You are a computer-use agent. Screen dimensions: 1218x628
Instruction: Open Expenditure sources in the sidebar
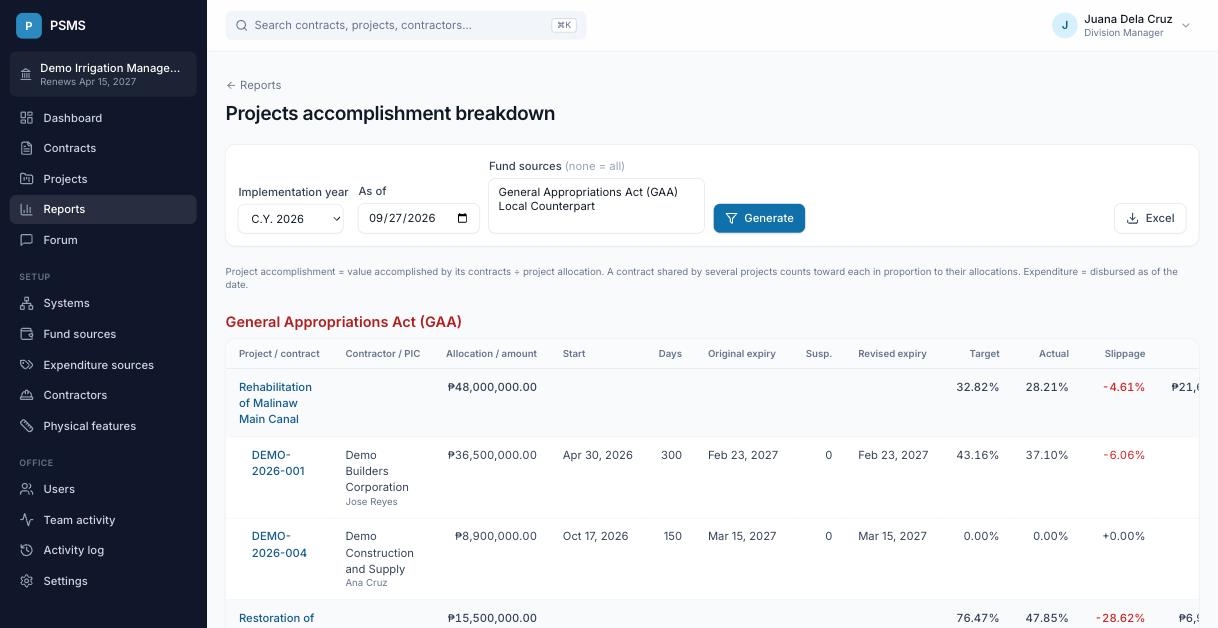103,365
